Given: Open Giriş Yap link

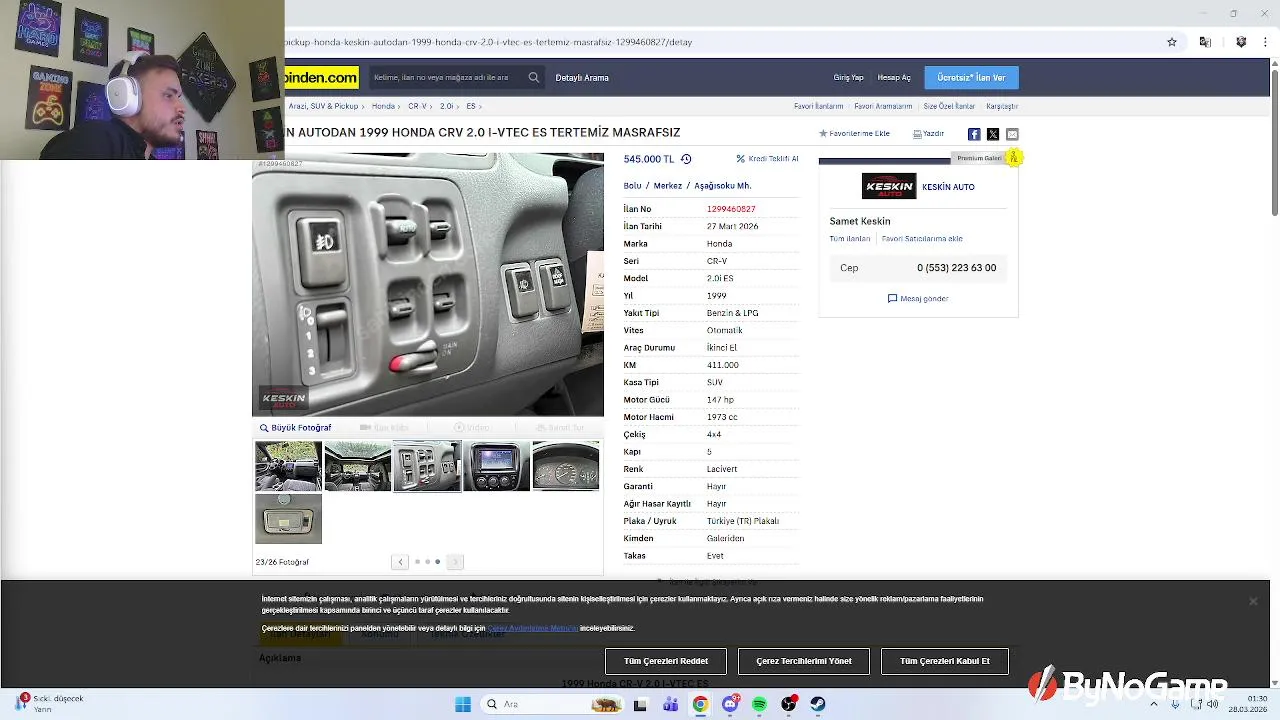Looking at the screenshot, I should (849, 78).
